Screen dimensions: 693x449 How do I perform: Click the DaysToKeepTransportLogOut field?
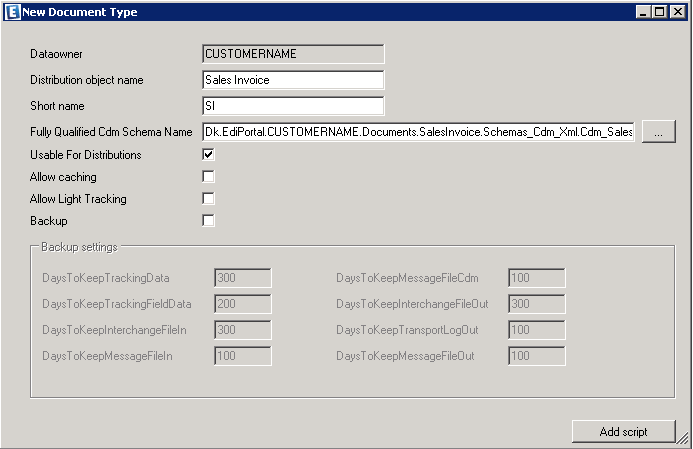(x=537, y=329)
